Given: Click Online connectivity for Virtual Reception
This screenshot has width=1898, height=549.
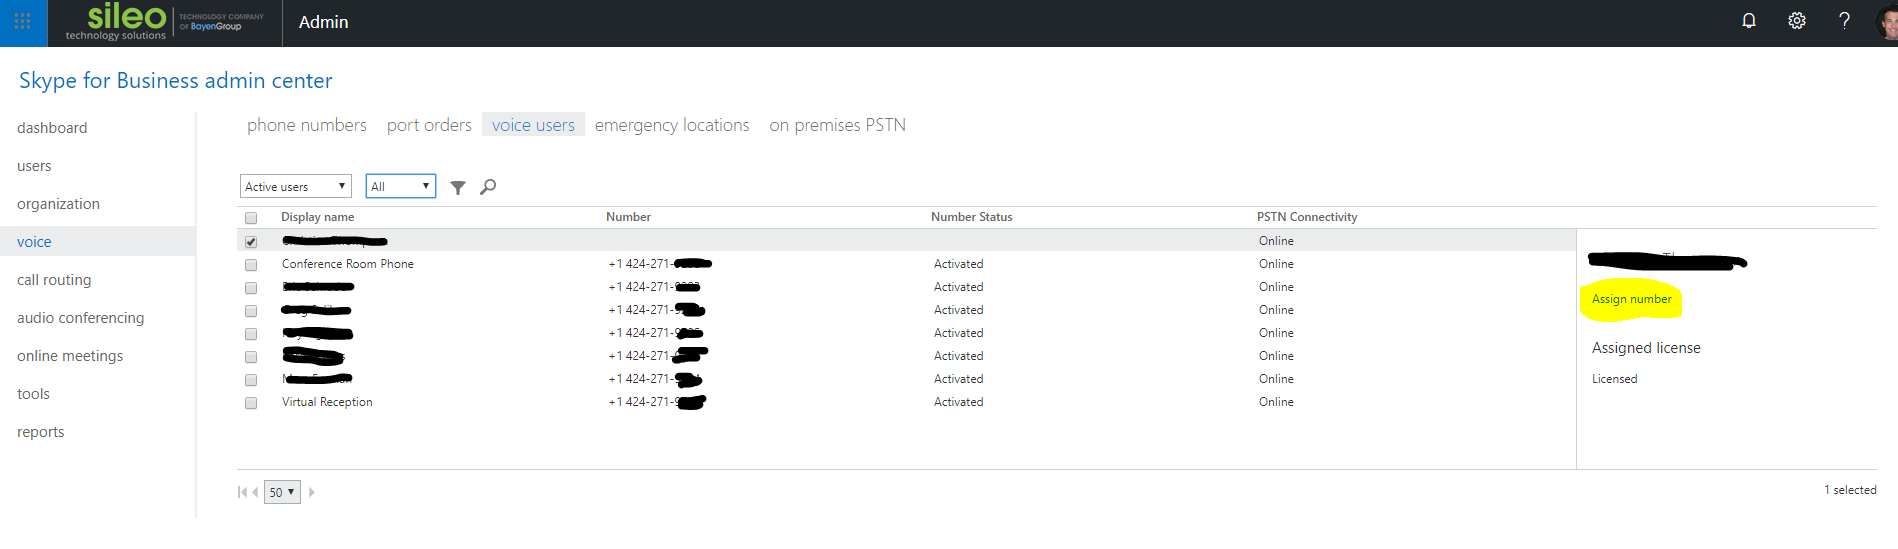Looking at the screenshot, I should pos(1276,402).
